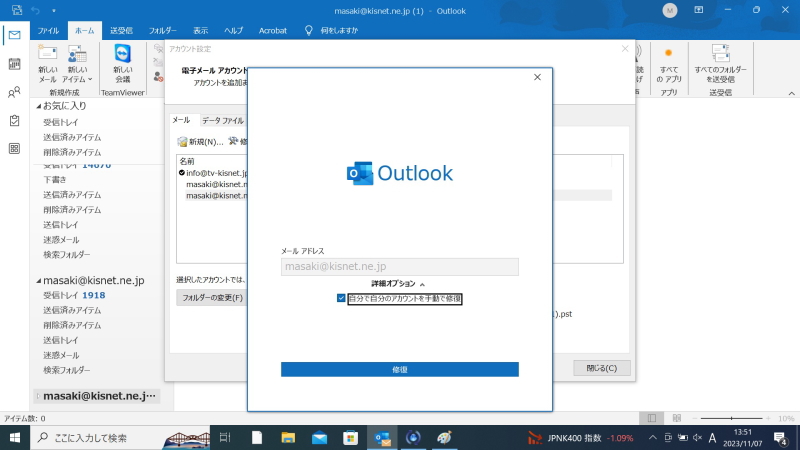Open the More Apps grid icon

click(14, 148)
